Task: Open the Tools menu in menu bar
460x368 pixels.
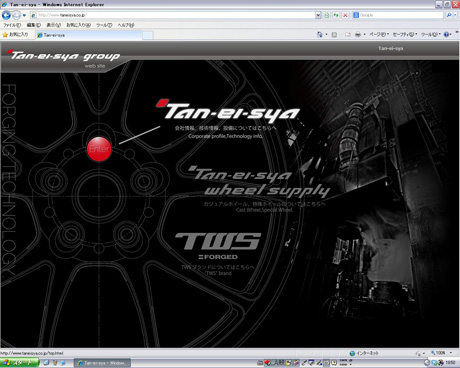Action: pos(104,25)
